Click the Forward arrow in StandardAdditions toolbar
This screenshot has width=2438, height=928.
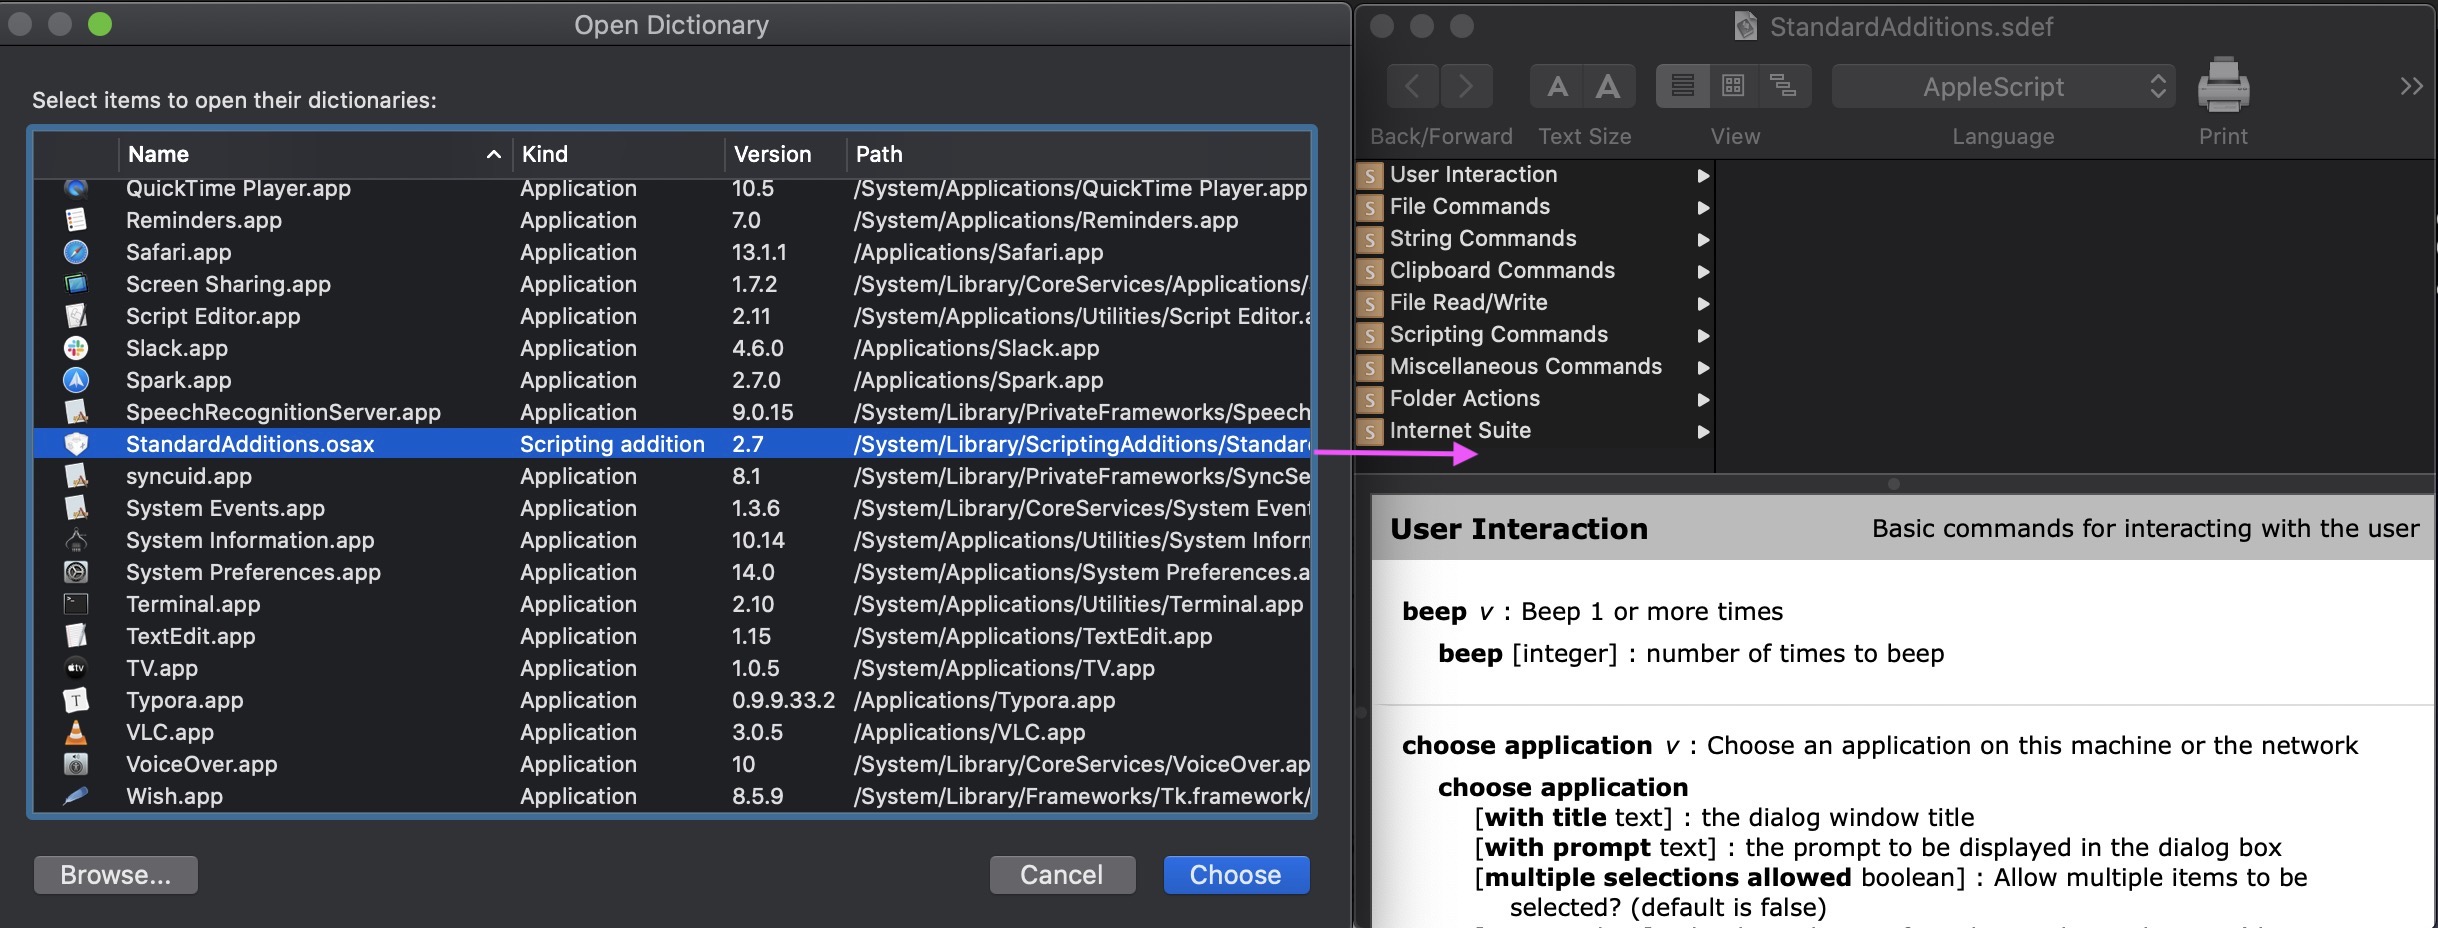[1466, 87]
